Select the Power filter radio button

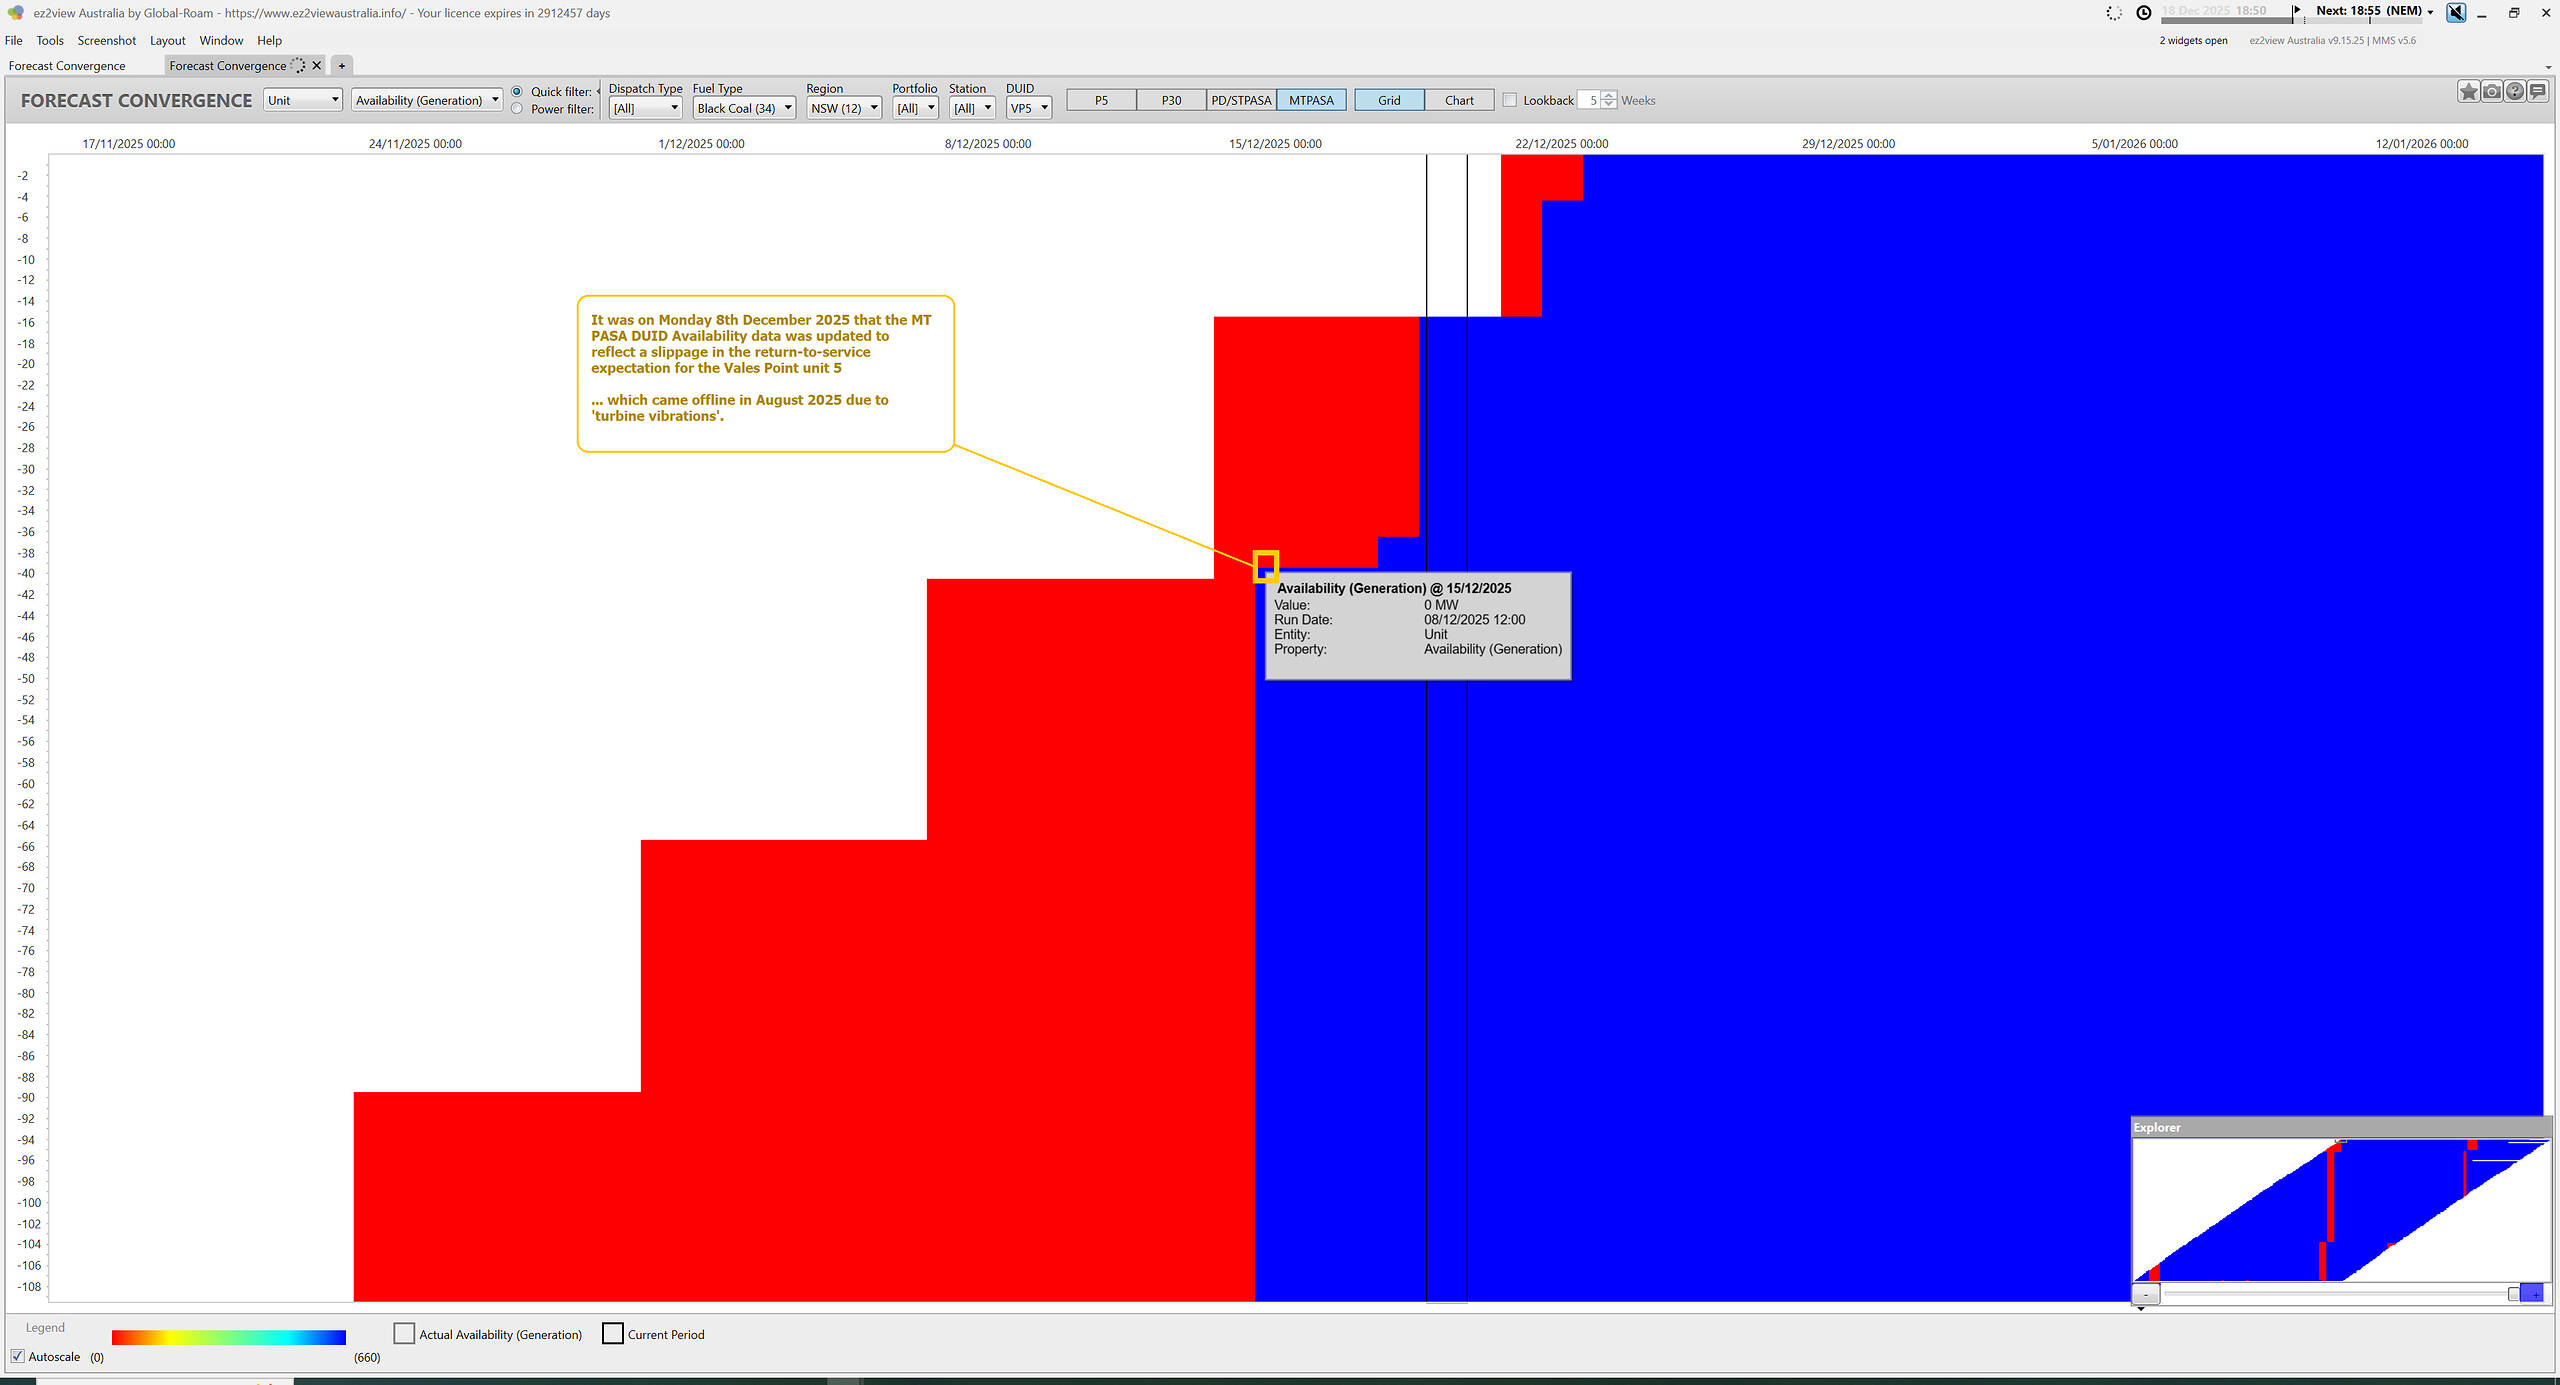(x=517, y=109)
